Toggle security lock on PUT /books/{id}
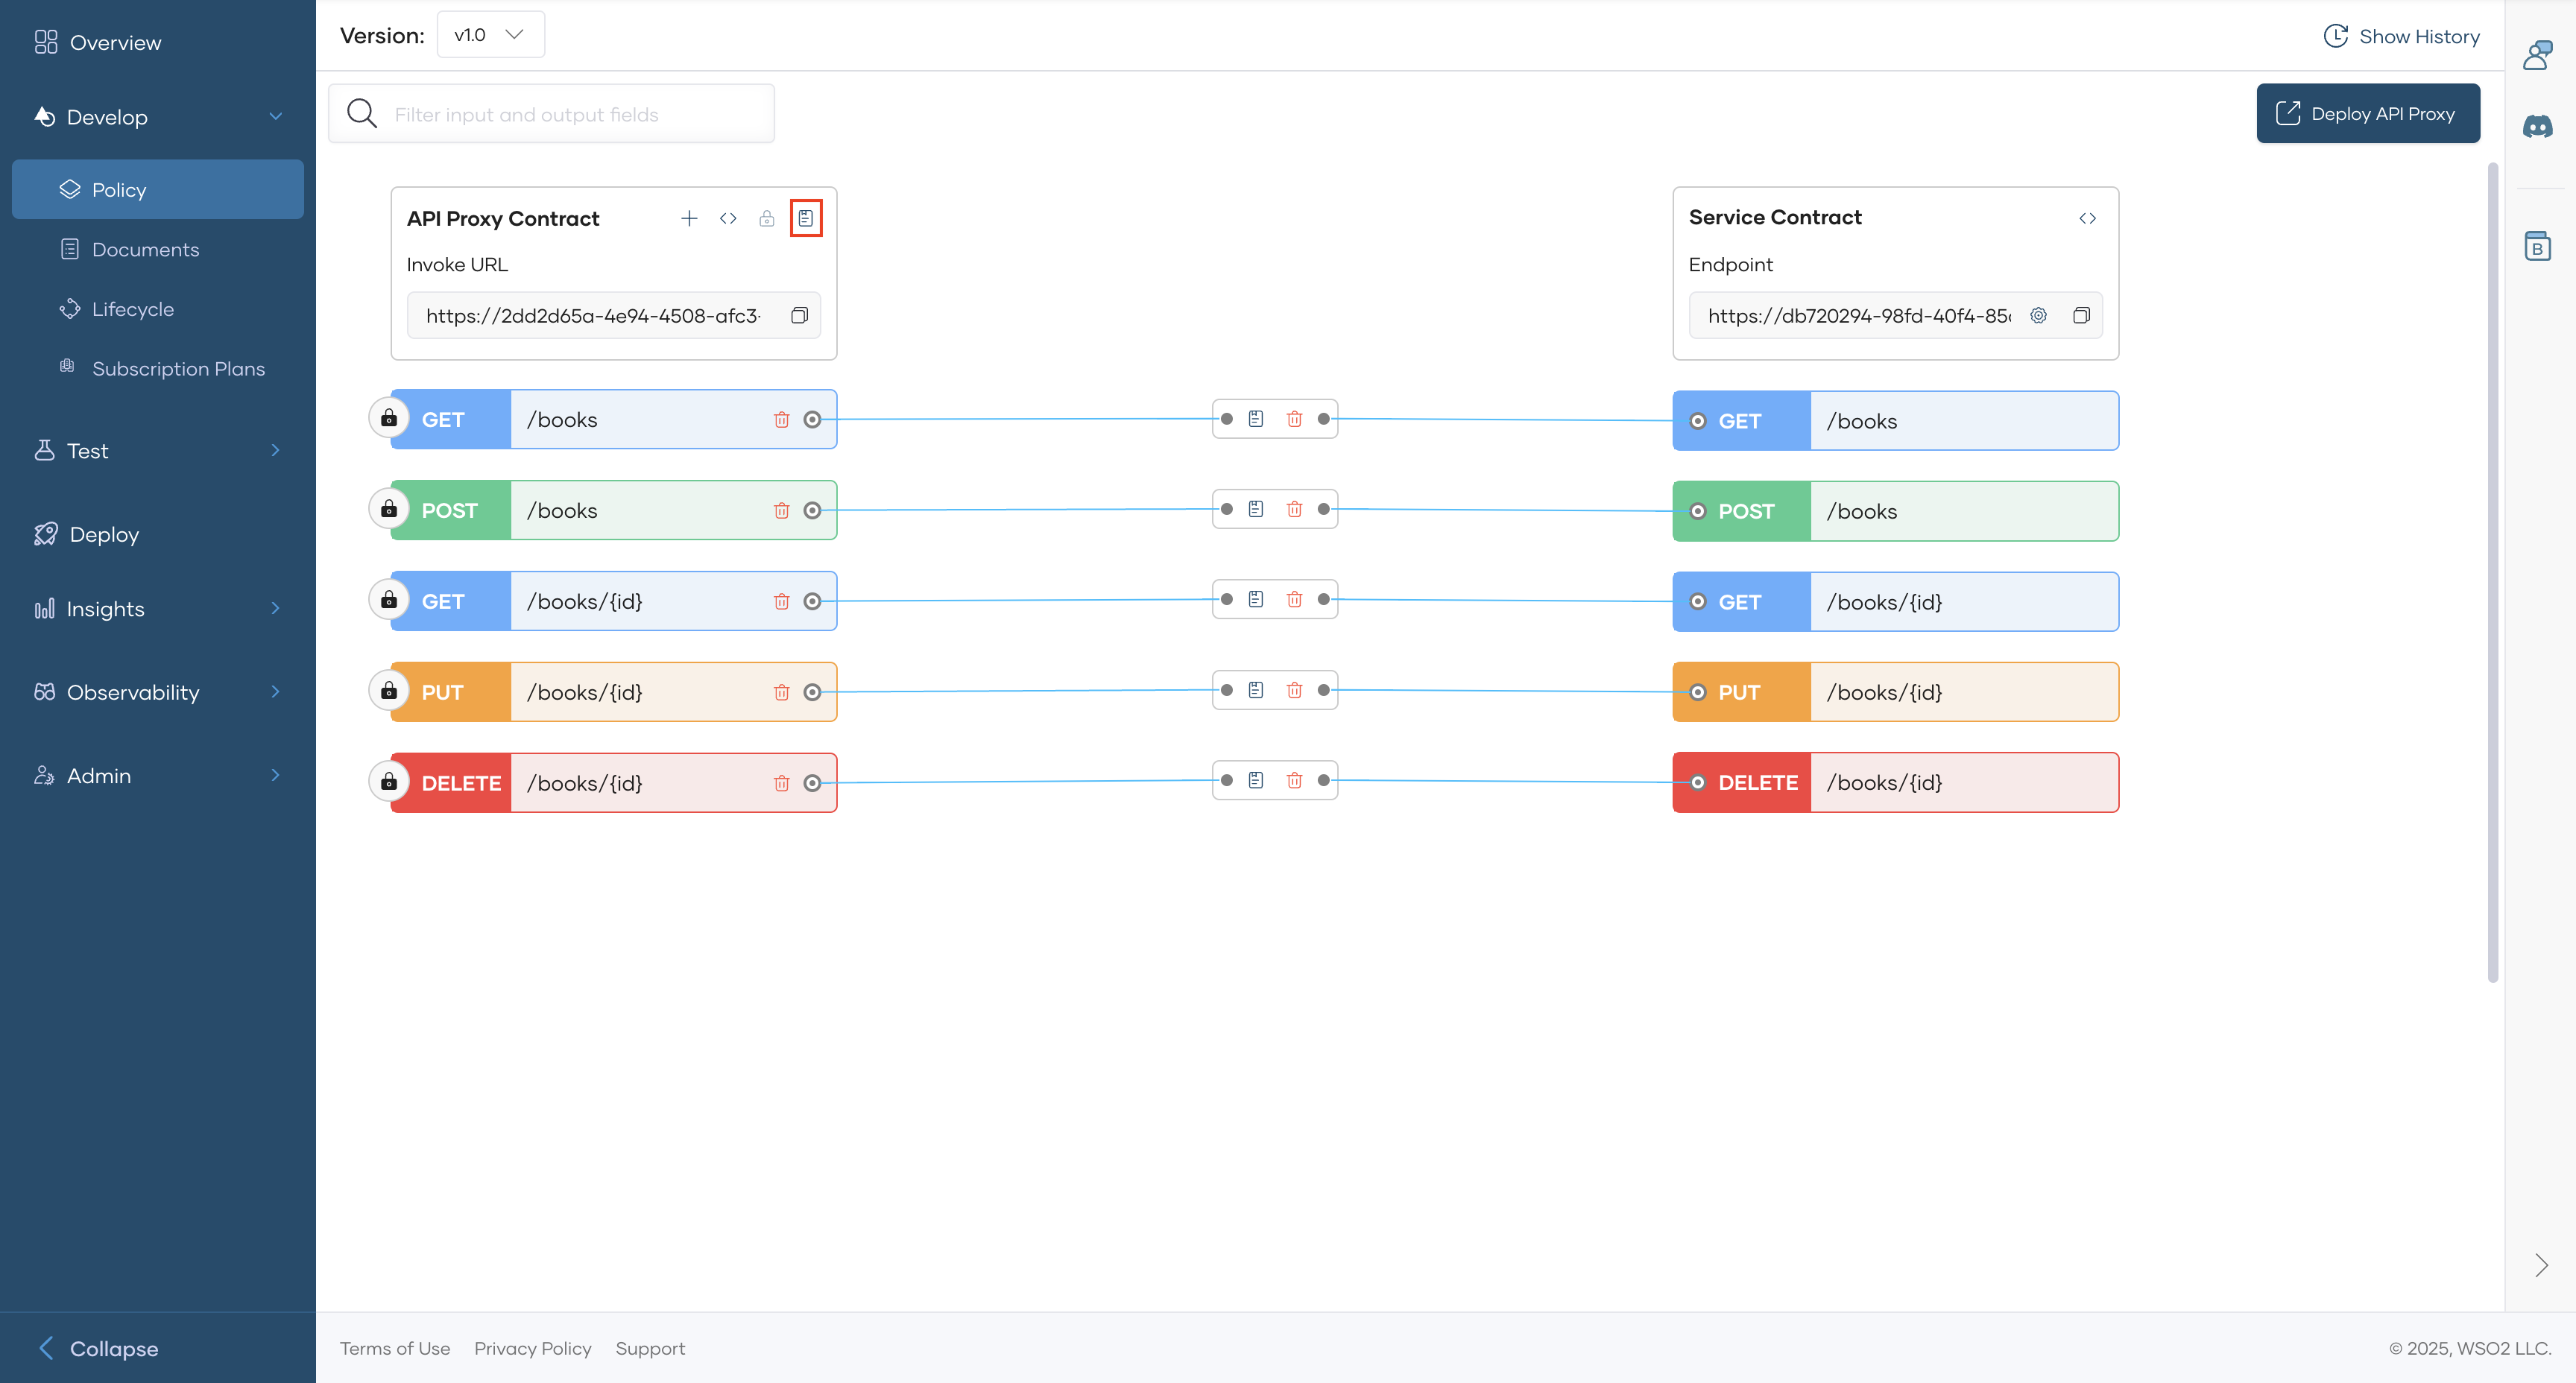 click(x=389, y=691)
